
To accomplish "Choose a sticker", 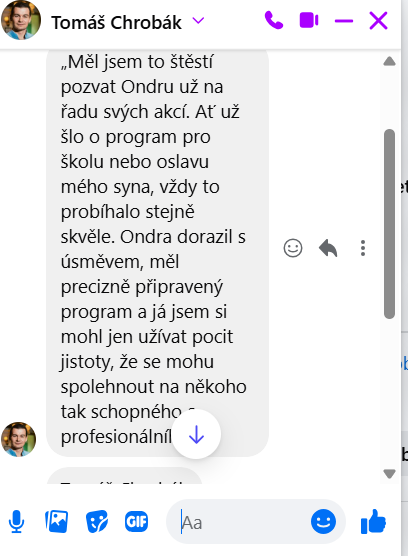I will [96, 521].
